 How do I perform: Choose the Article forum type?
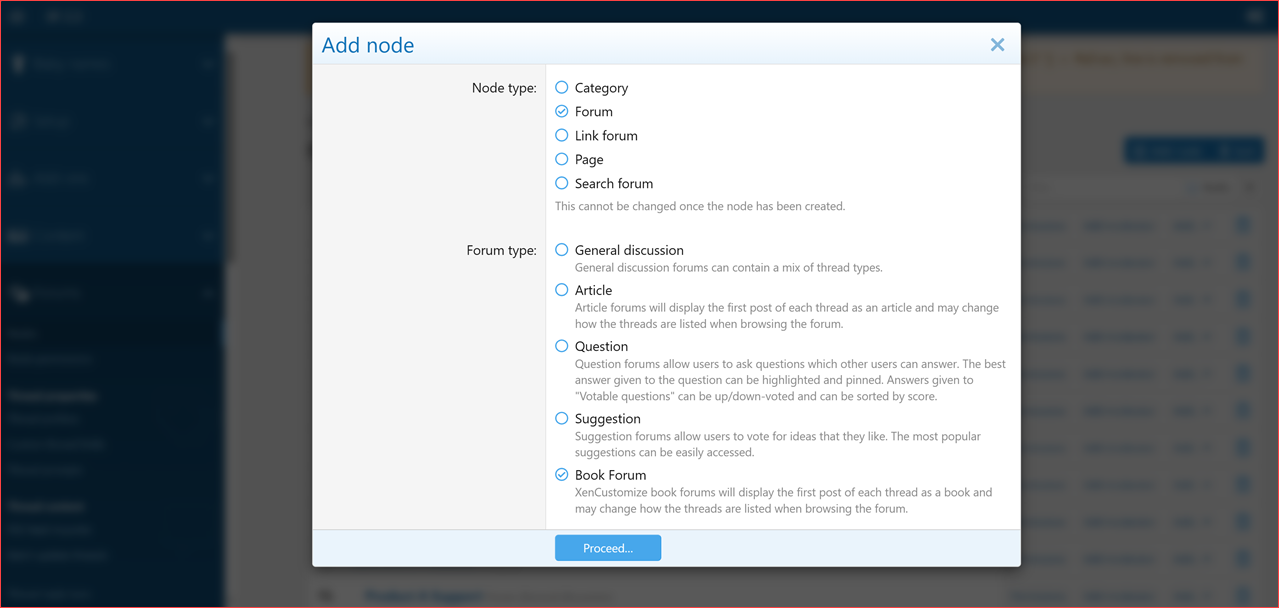point(561,289)
